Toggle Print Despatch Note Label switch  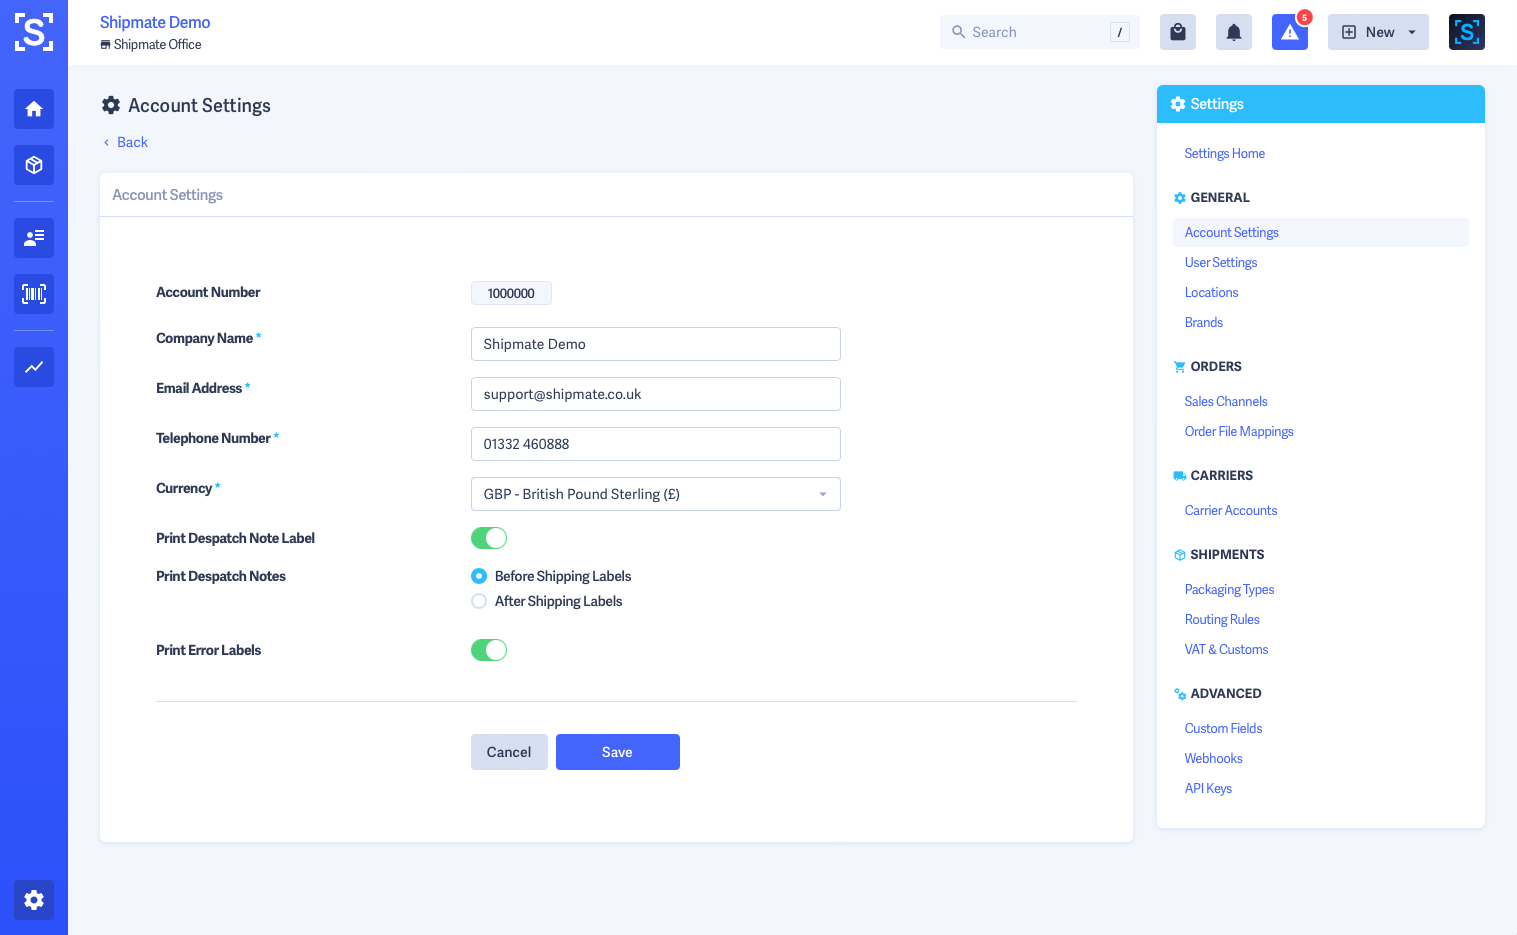point(489,538)
